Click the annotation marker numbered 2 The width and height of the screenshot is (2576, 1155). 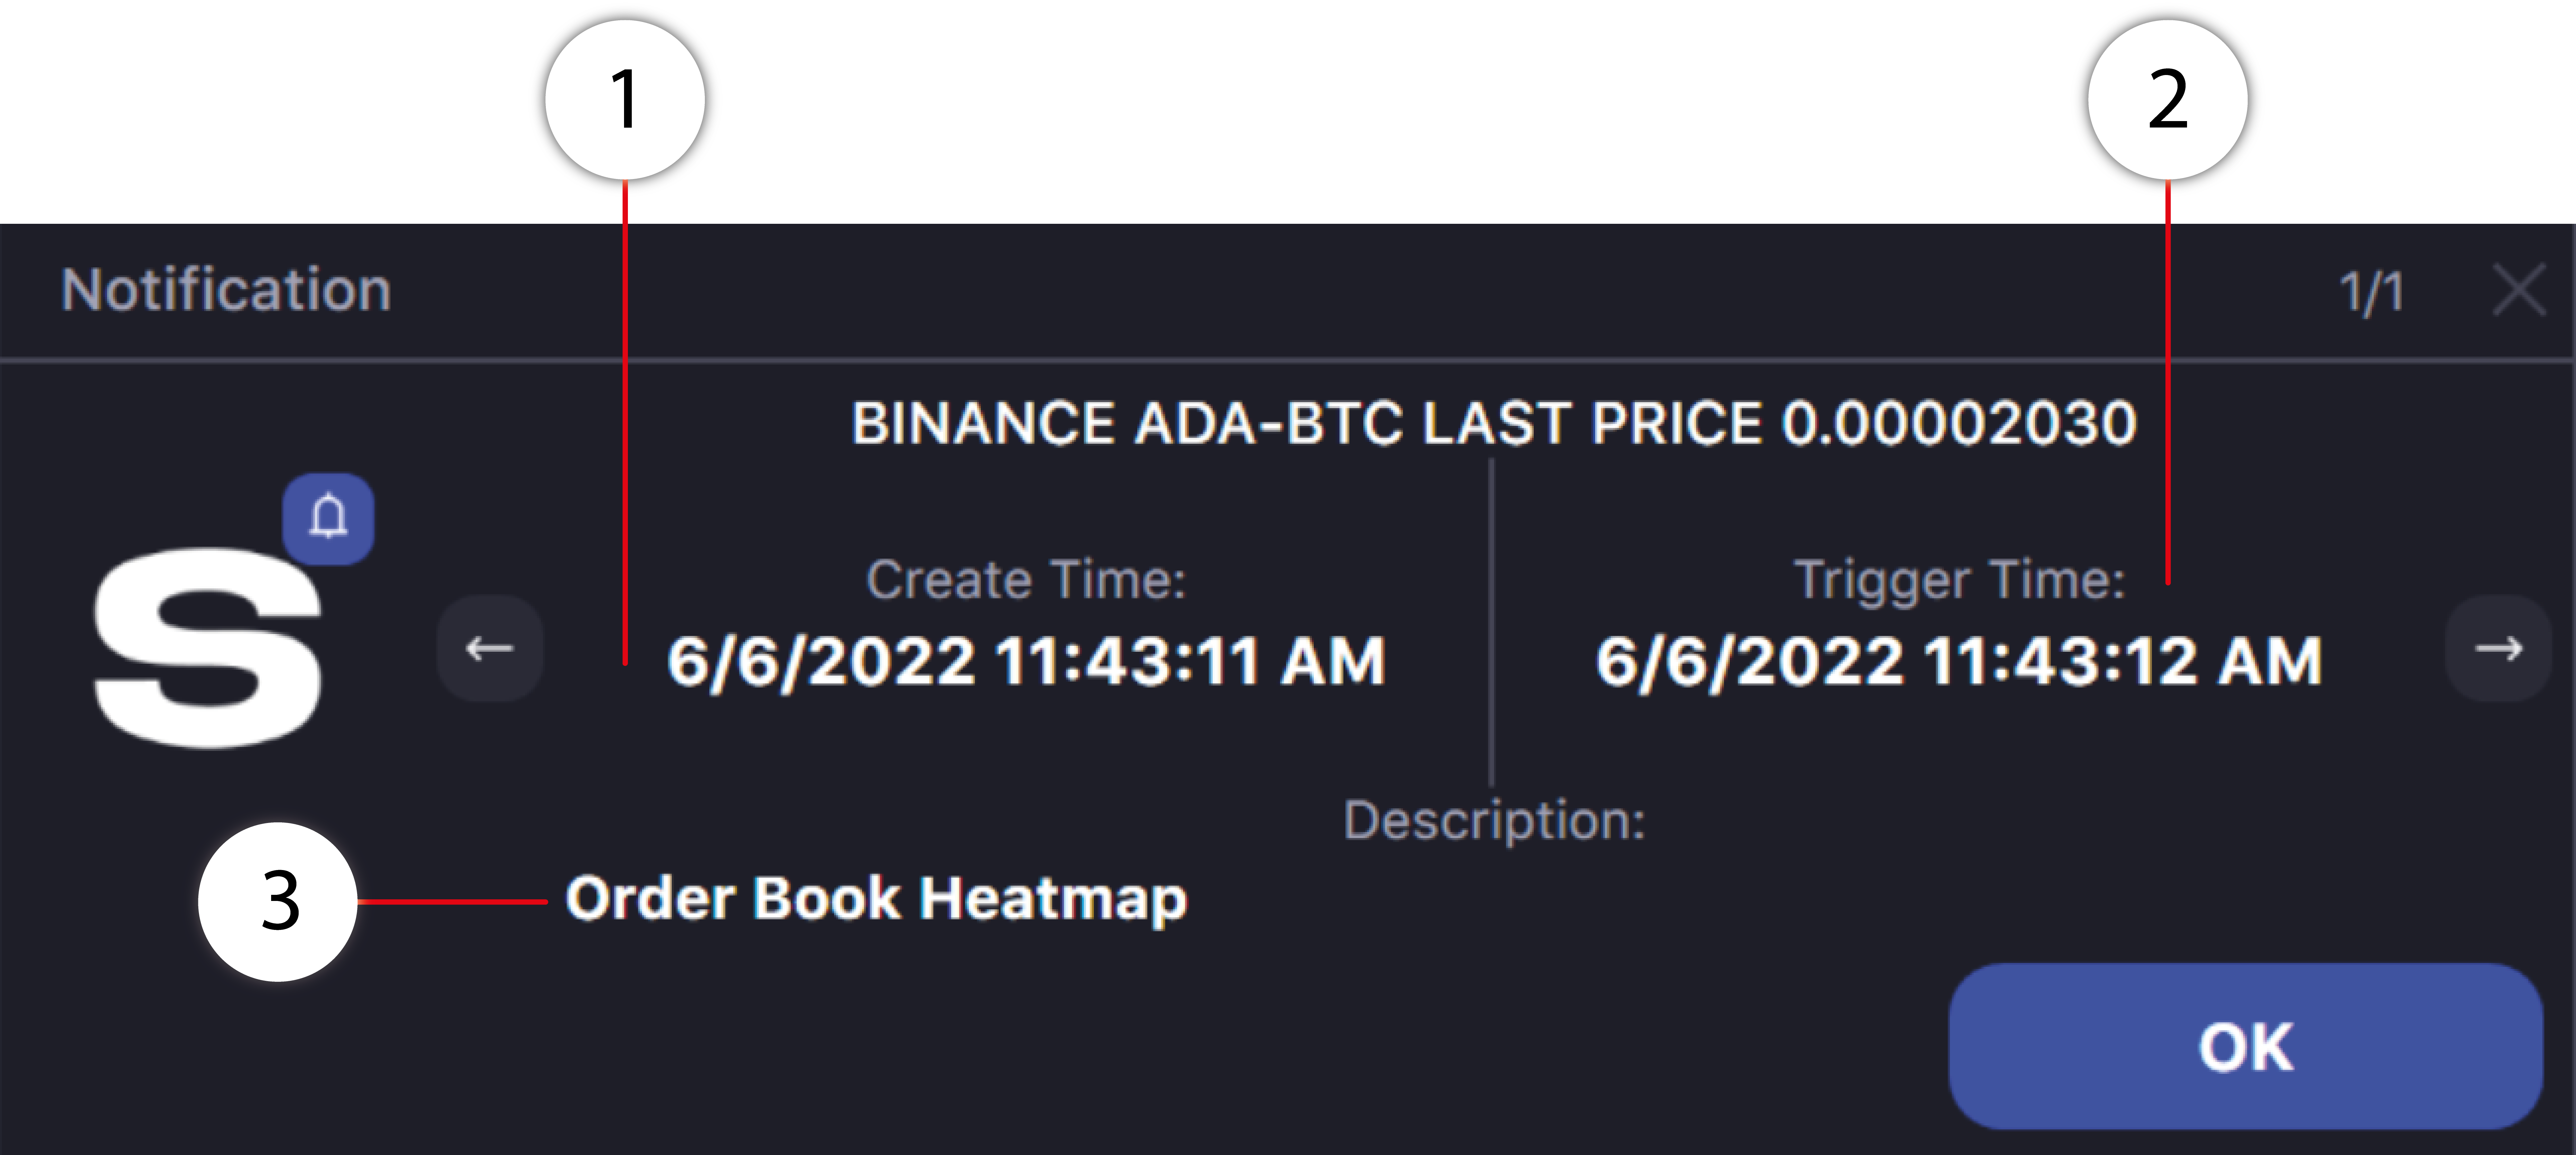coord(2167,100)
